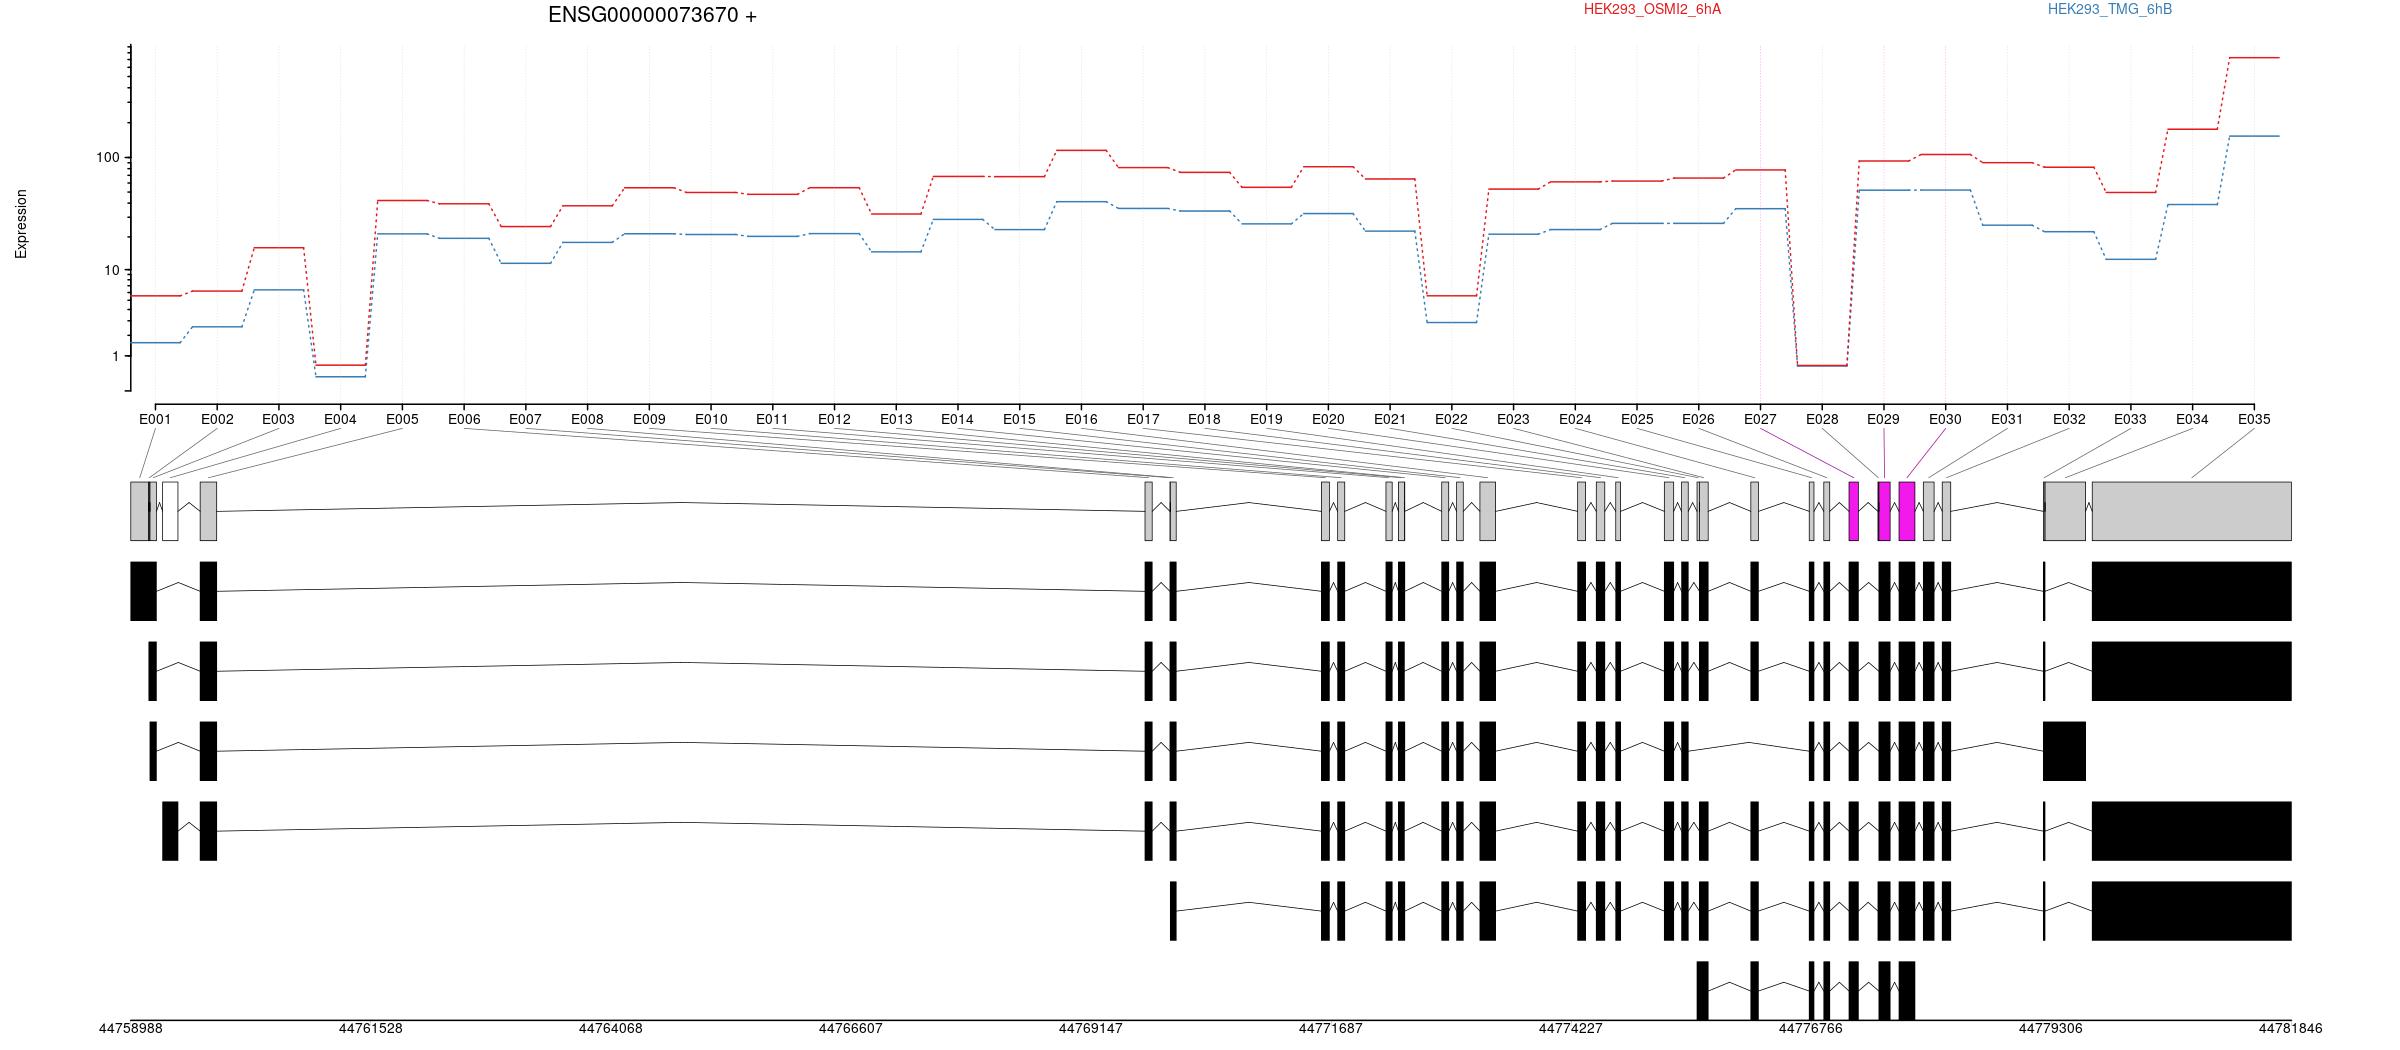
Task: Click the highest red expression segment at E035
Action: tap(2255, 58)
